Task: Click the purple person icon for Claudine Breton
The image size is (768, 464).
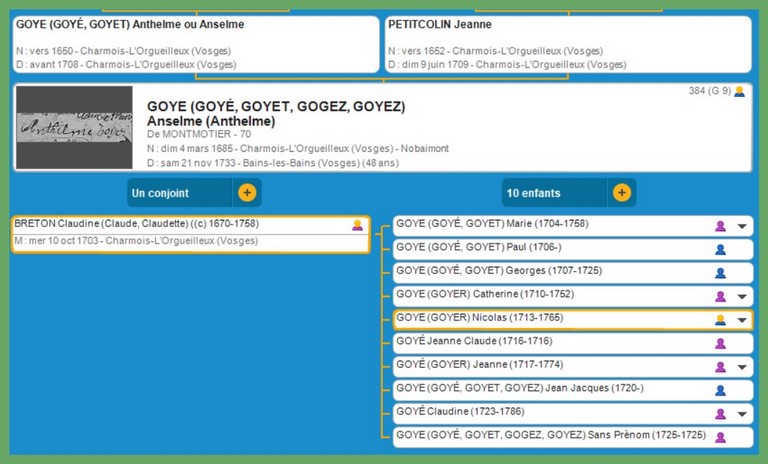Action: click(357, 225)
